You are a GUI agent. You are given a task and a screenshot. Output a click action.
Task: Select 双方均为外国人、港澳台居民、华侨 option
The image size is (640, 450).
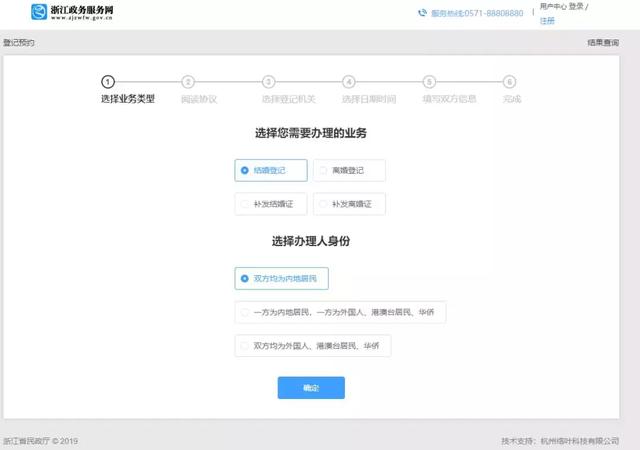[x=313, y=346]
